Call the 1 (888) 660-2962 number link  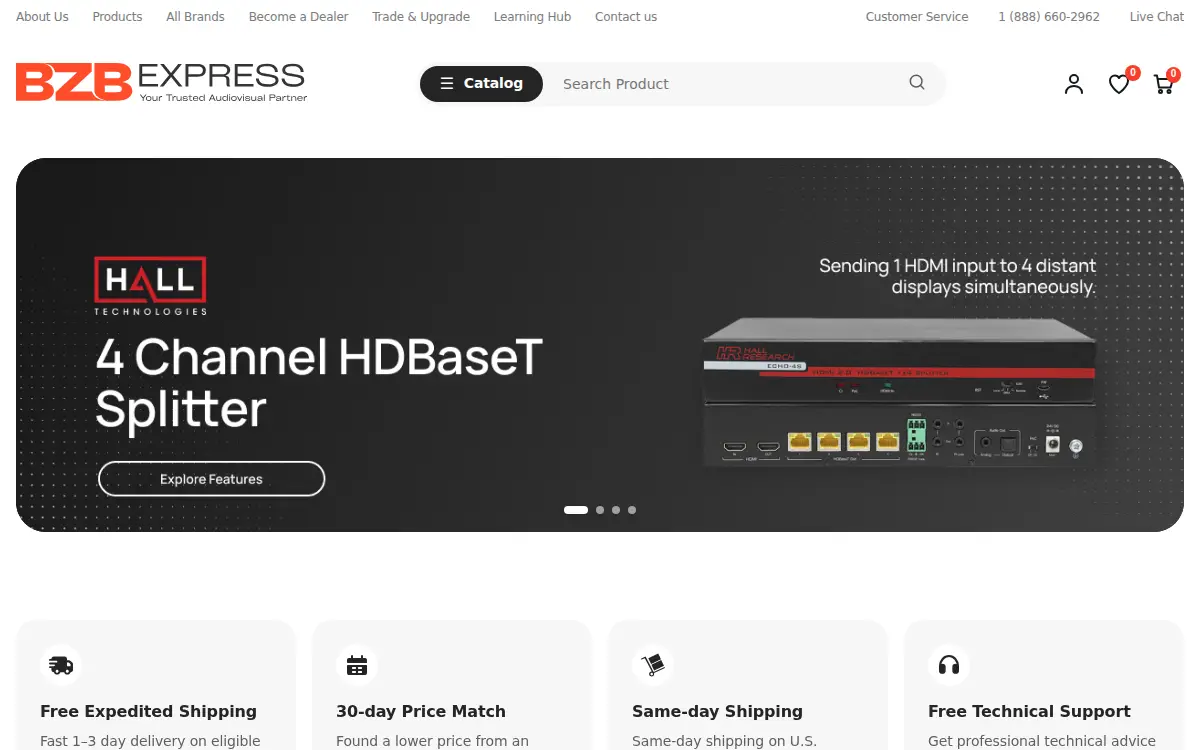[x=1049, y=17]
